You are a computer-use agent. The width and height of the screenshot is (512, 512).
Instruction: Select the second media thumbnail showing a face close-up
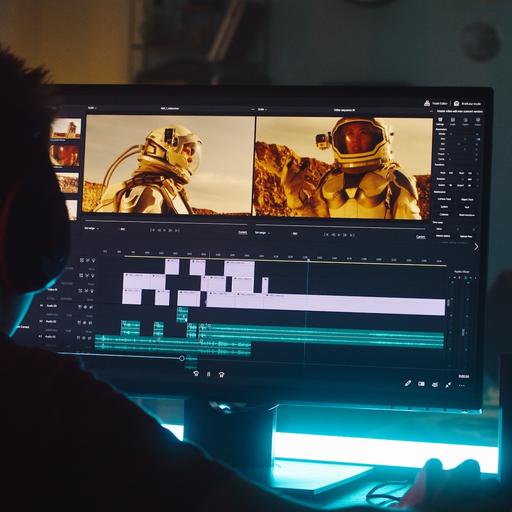click(64, 155)
